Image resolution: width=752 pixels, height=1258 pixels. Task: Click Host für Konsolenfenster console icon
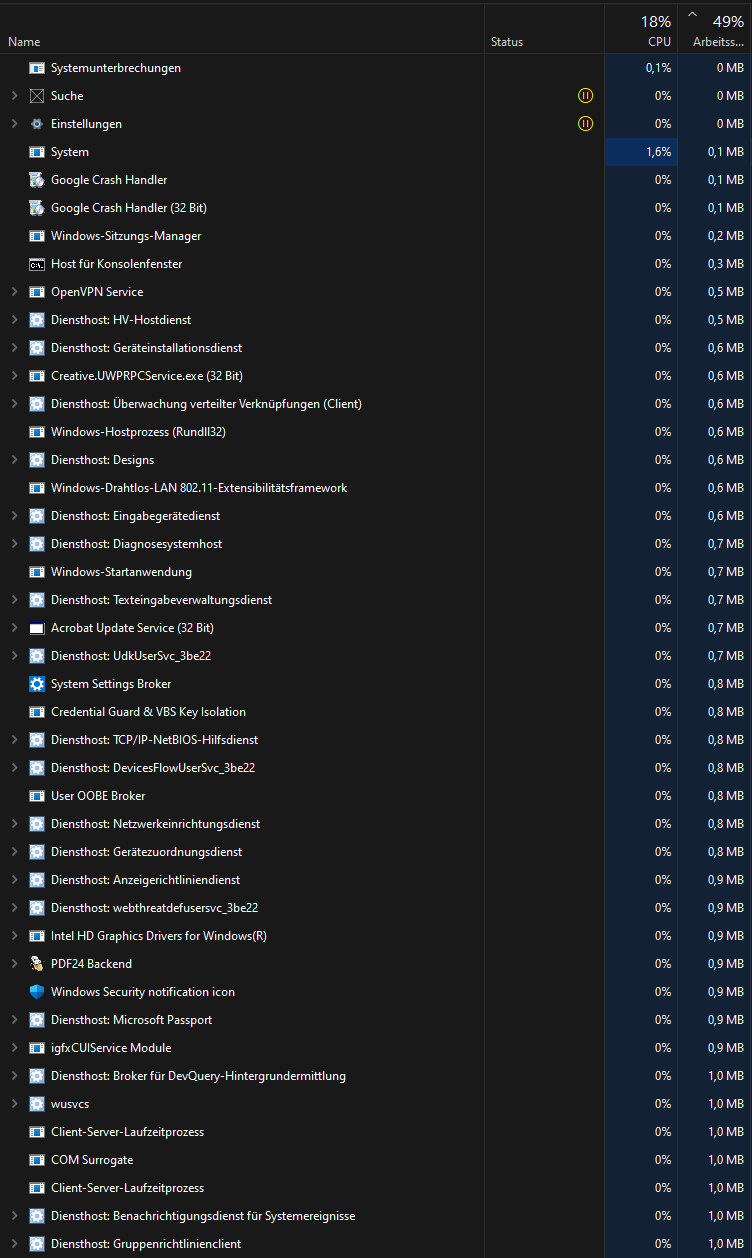[37, 264]
